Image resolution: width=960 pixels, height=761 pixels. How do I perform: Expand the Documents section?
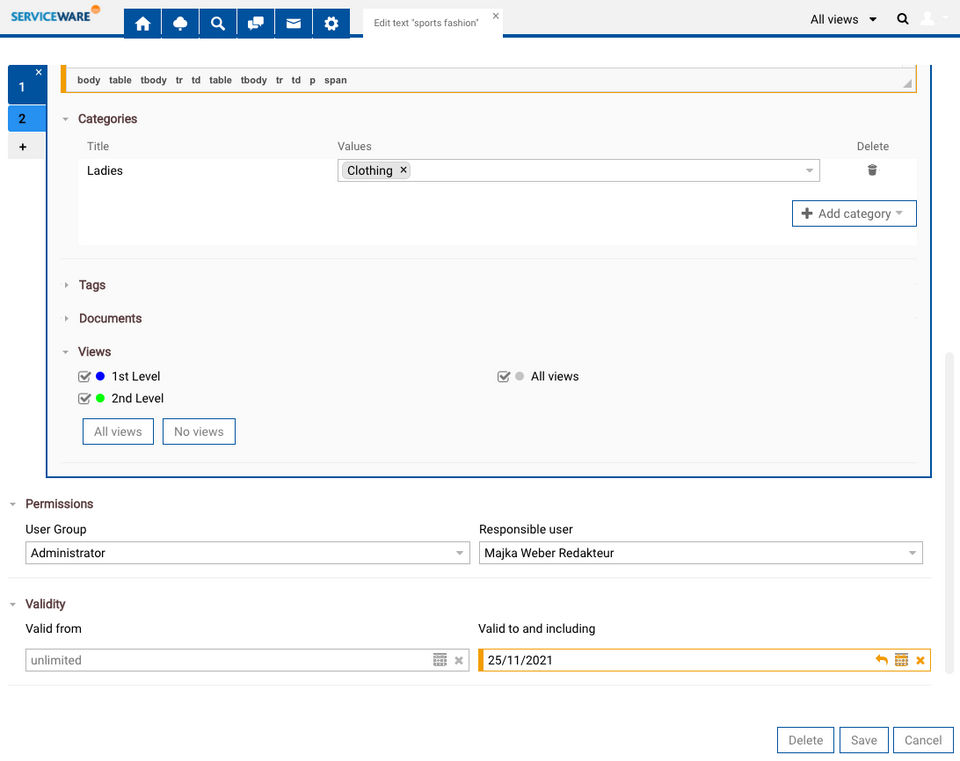click(x=110, y=319)
